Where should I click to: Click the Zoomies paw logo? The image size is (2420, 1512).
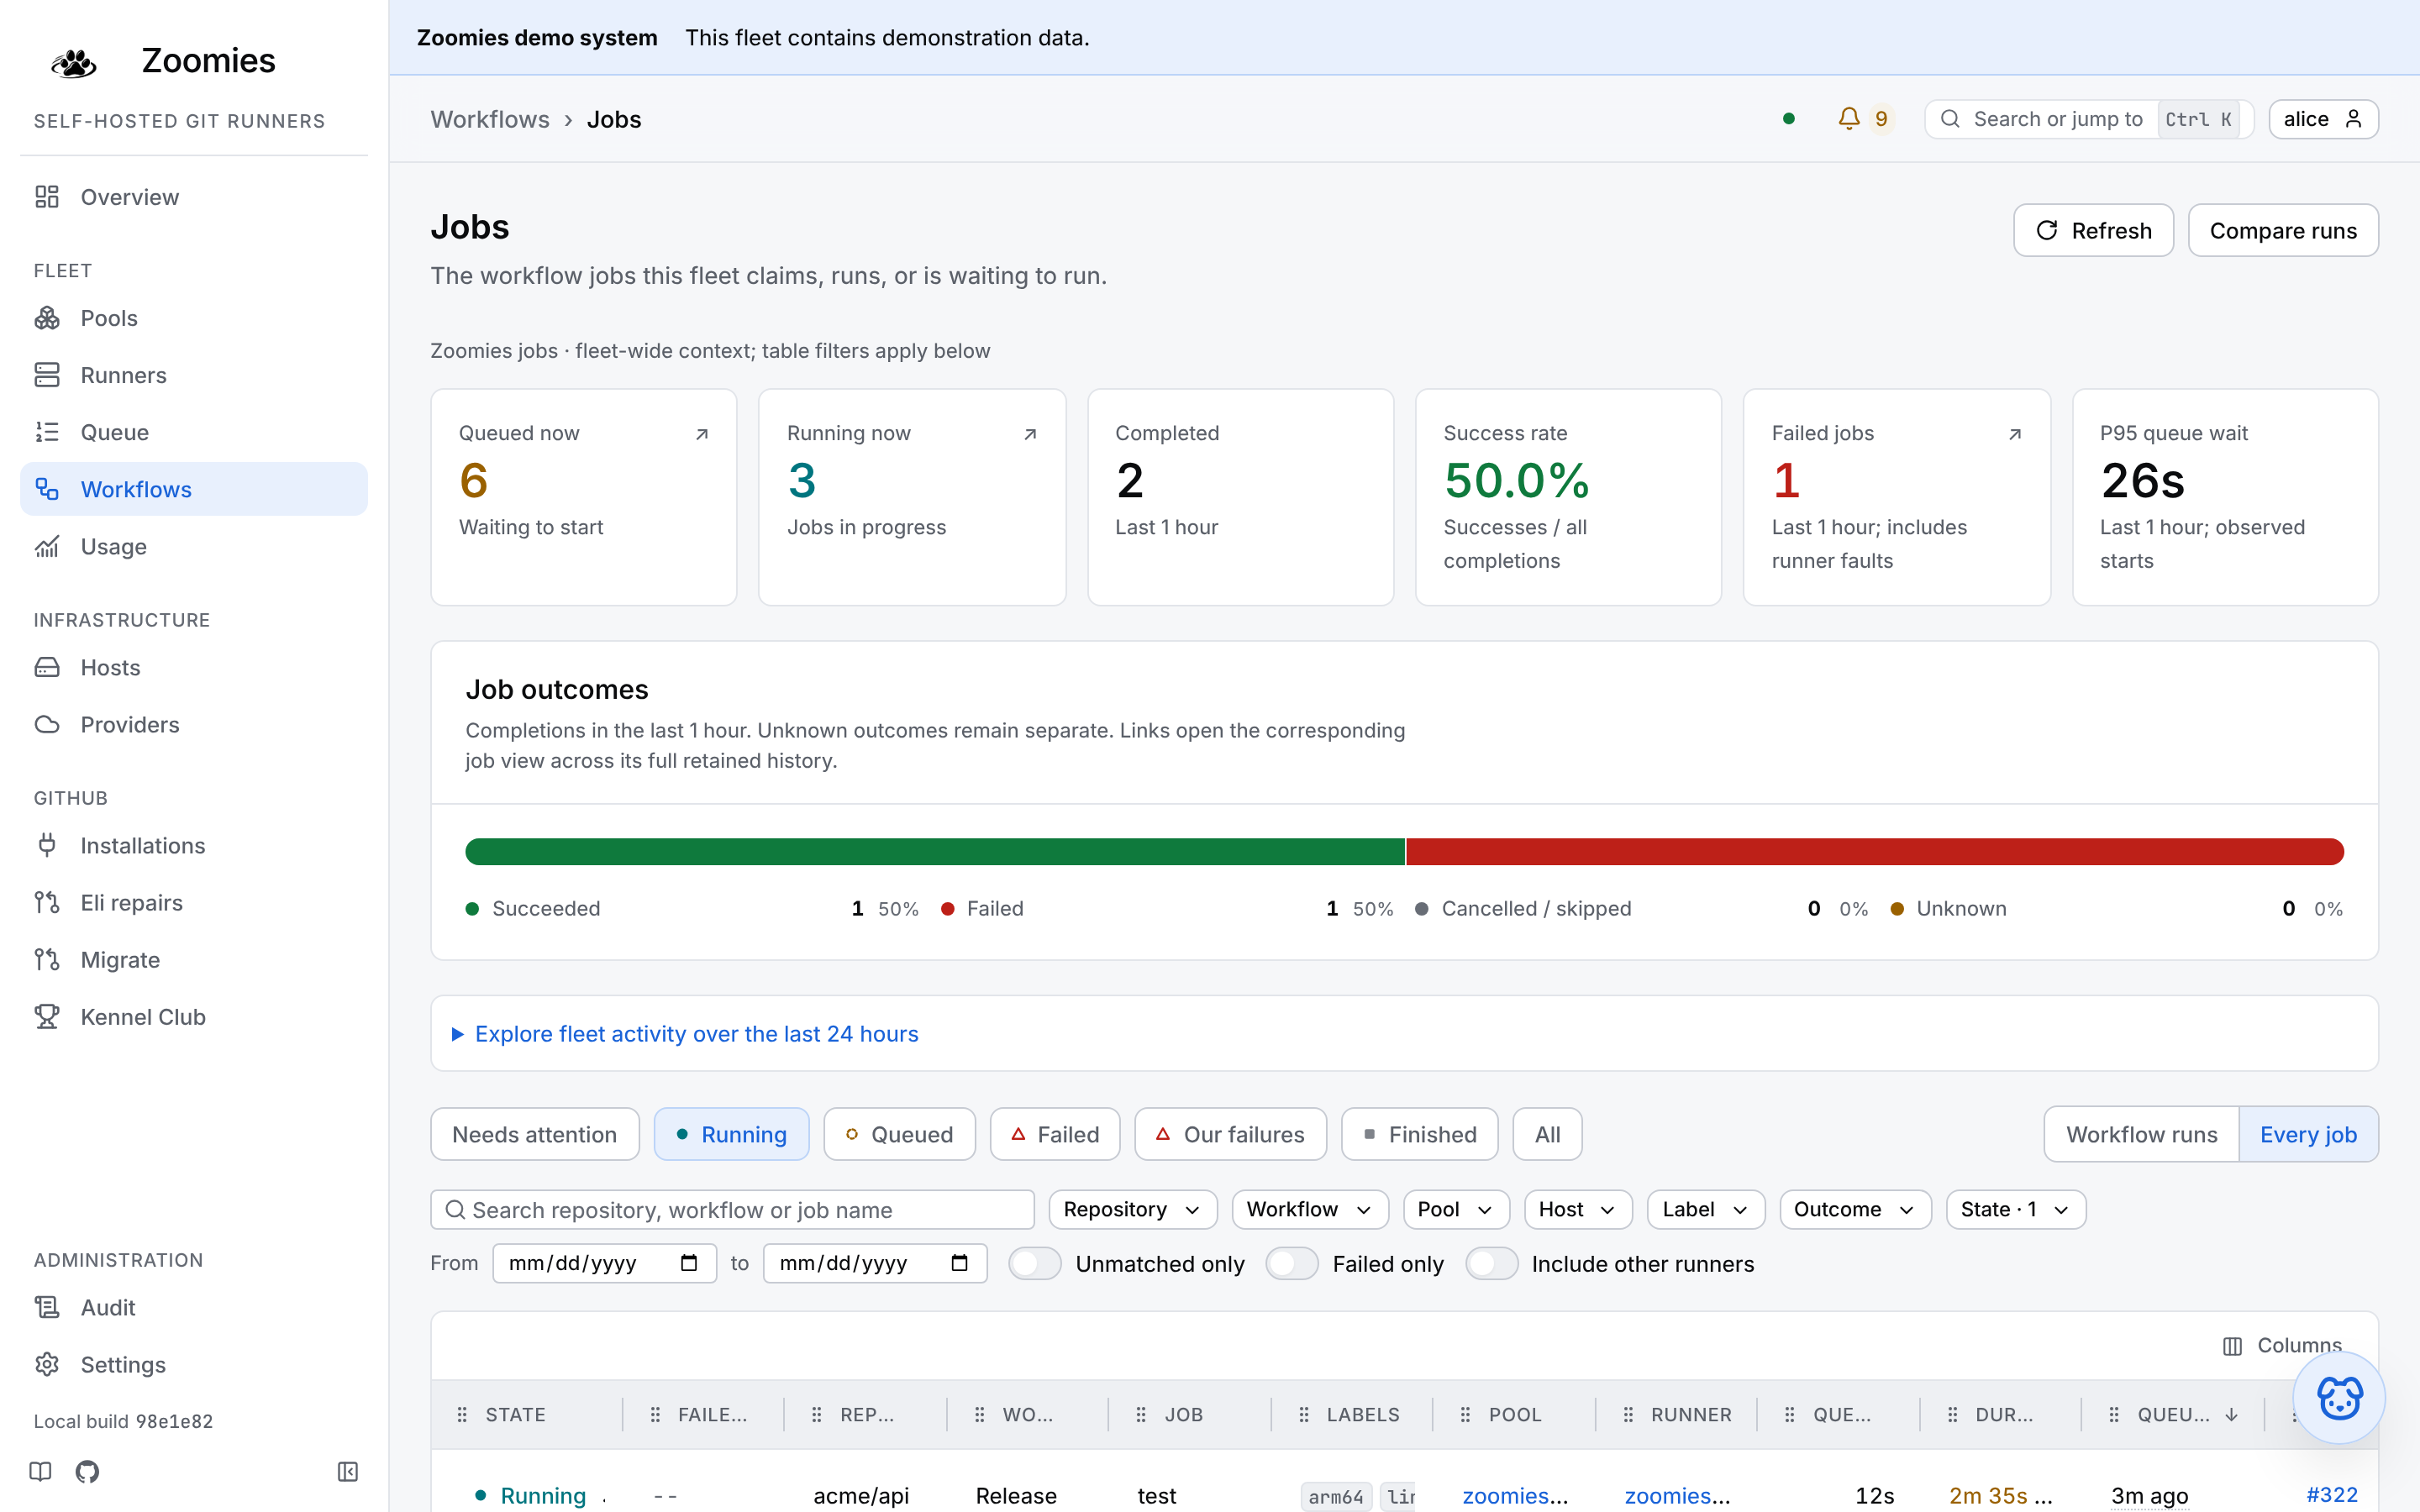click(74, 63)
